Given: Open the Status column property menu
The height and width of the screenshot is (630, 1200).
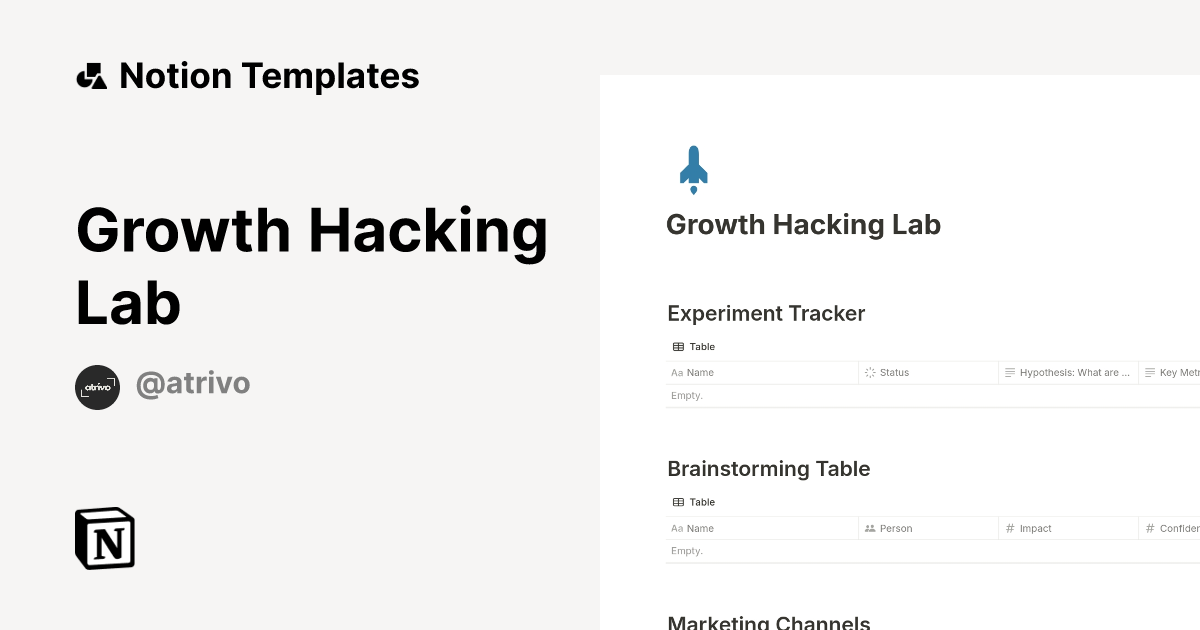Looking at the screenshot, I should pyautogui.click(x=895, y=372).
